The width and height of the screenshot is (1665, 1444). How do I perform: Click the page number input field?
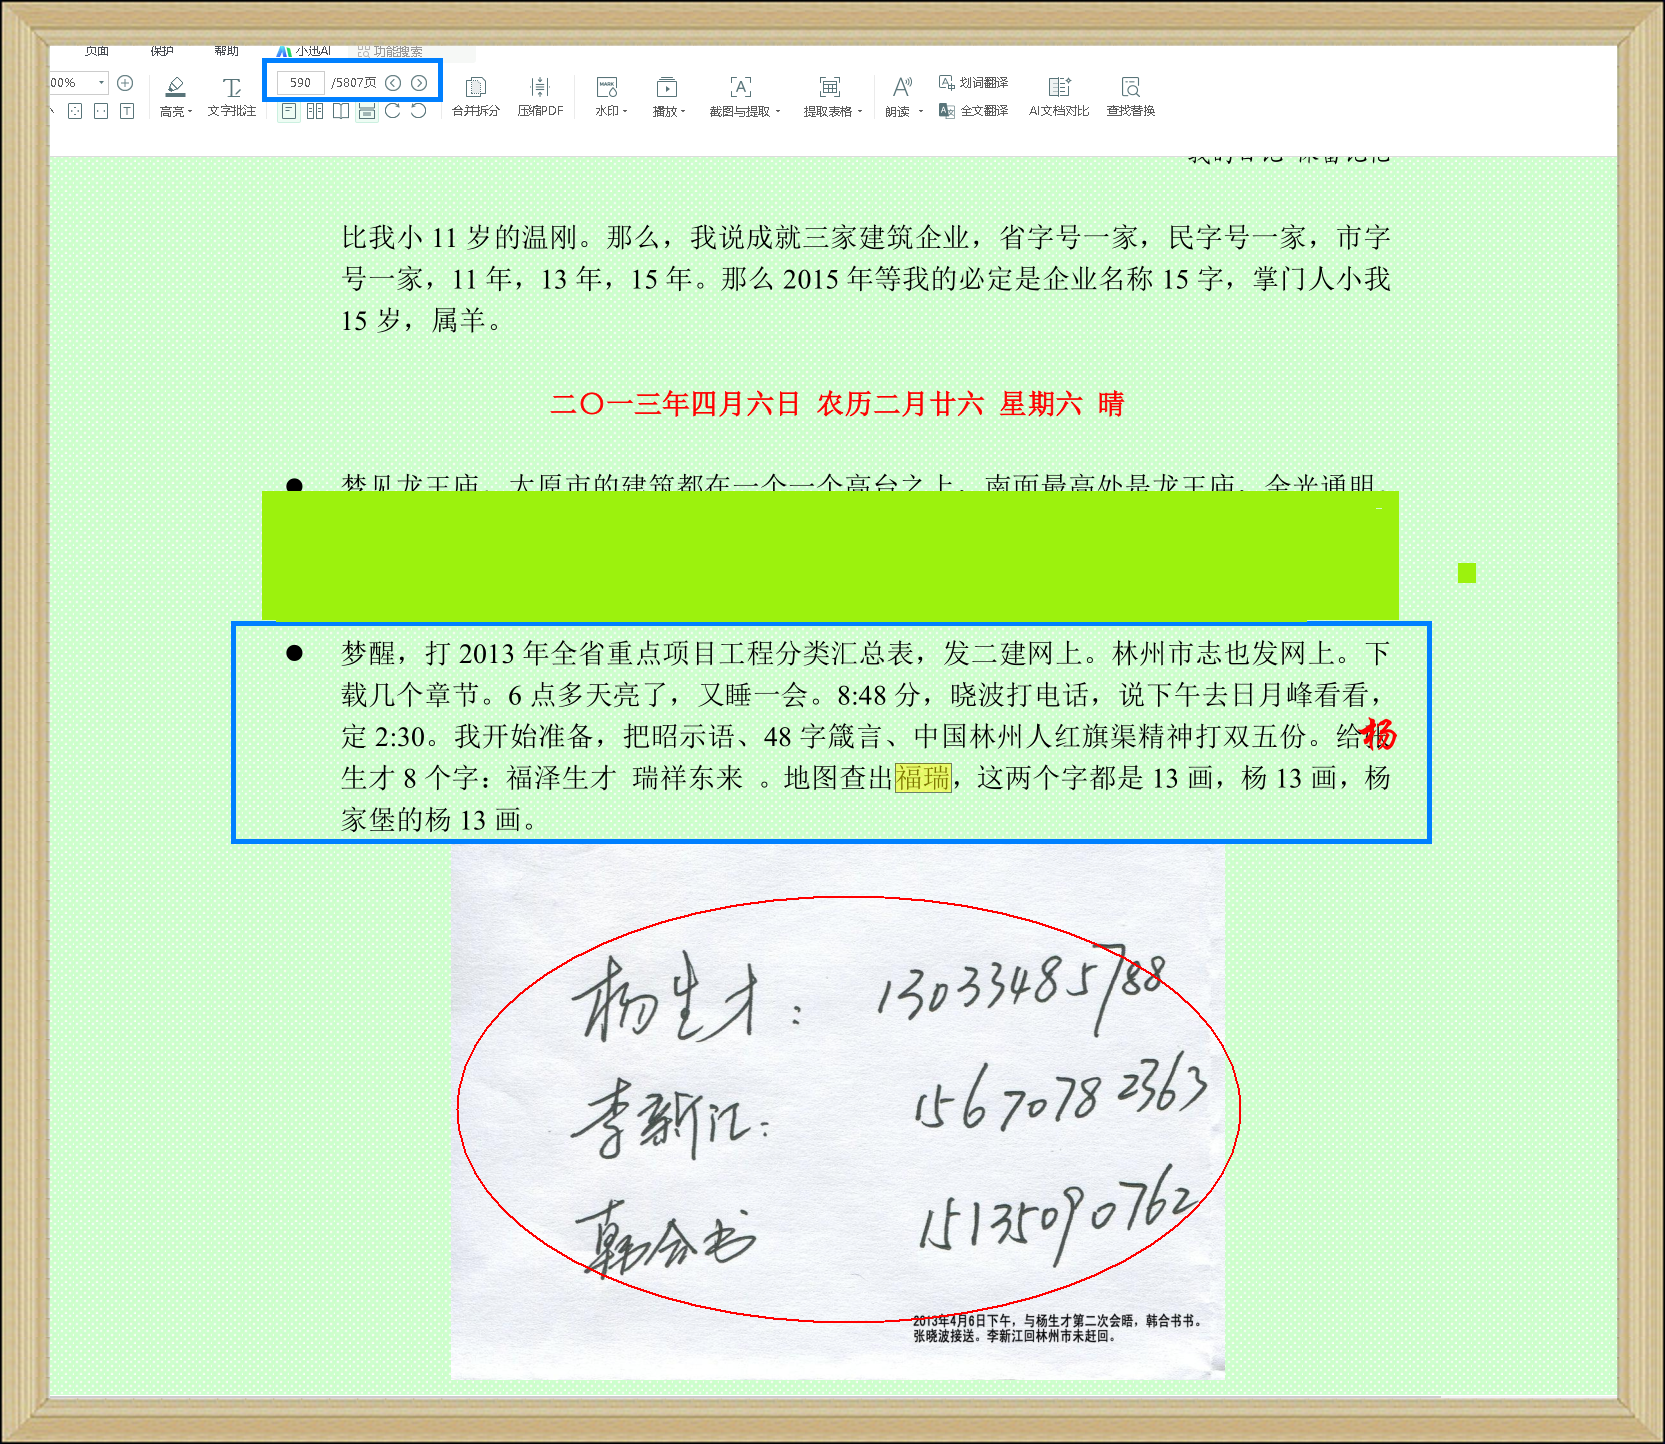click(300, 83)
